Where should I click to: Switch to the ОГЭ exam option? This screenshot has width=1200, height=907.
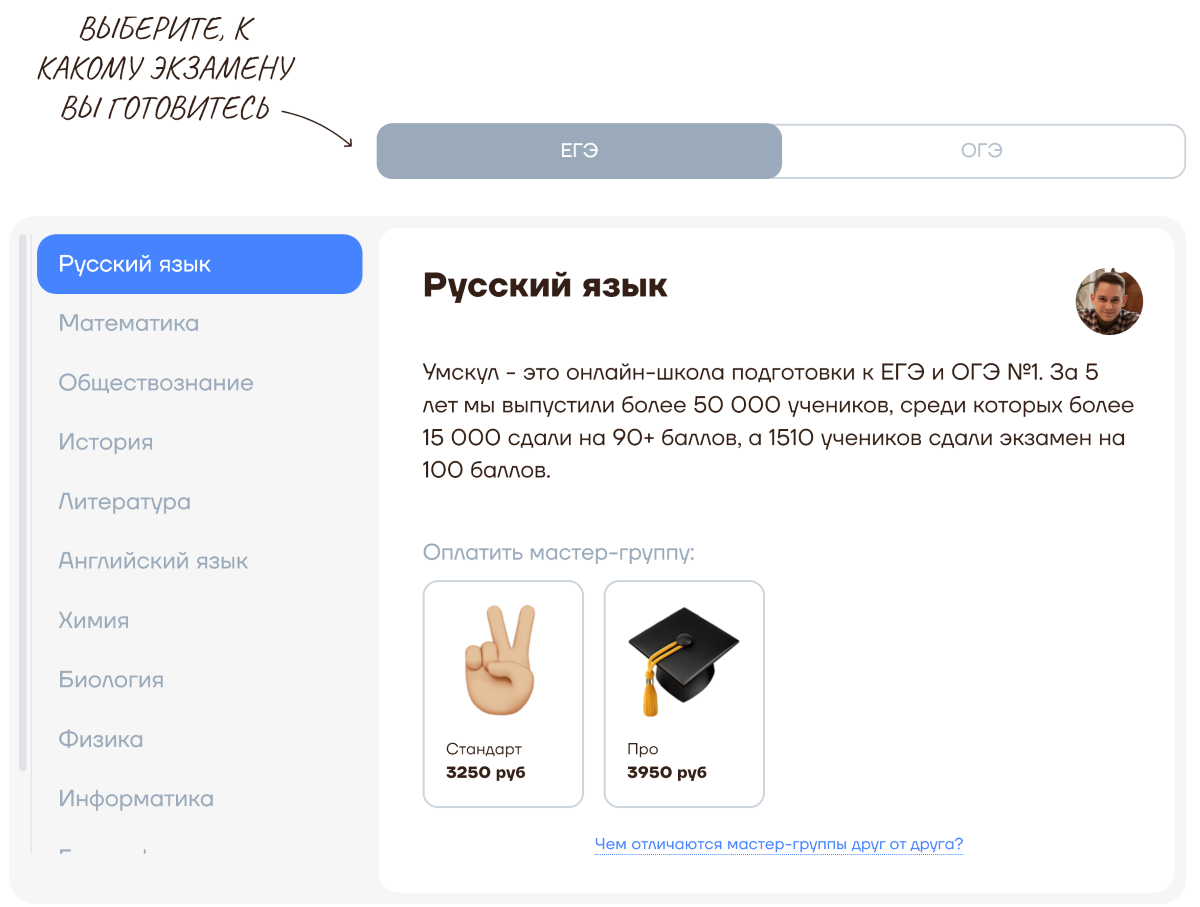983,151
